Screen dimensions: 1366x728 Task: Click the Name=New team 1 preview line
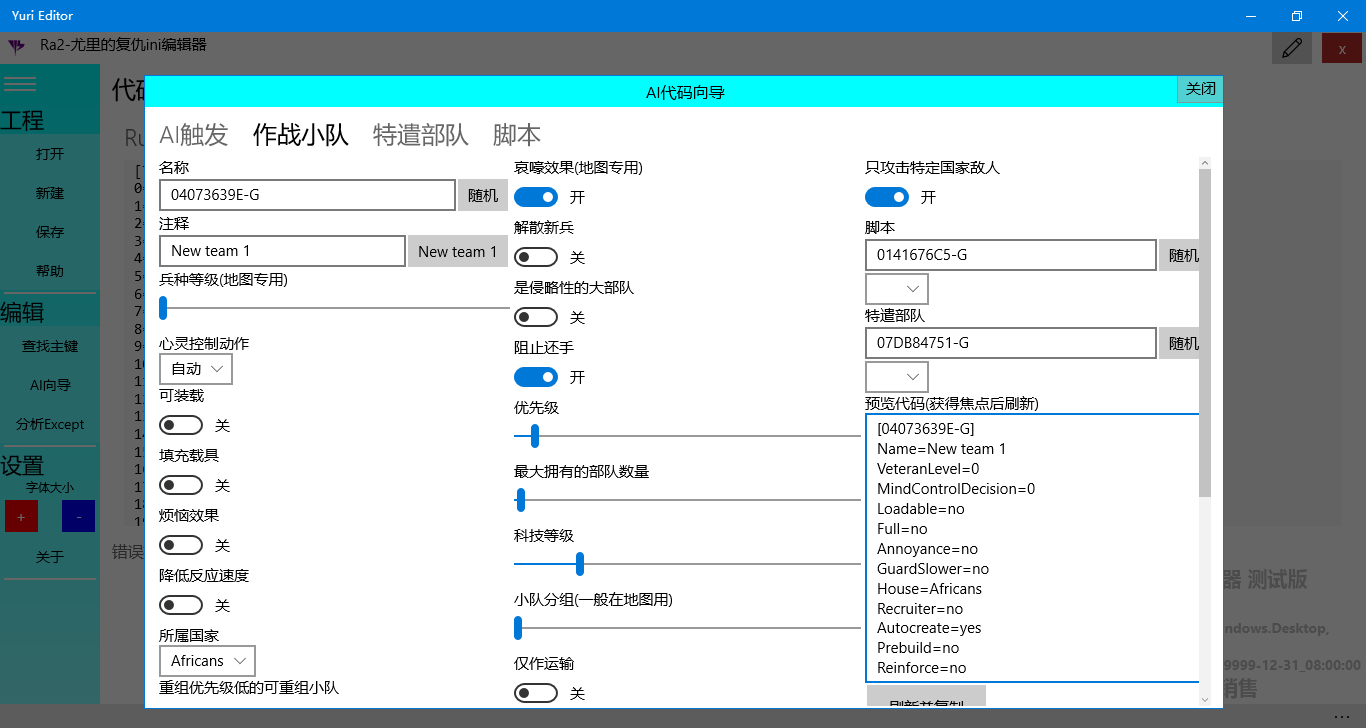pyautogui.click(x=942, y=449)
